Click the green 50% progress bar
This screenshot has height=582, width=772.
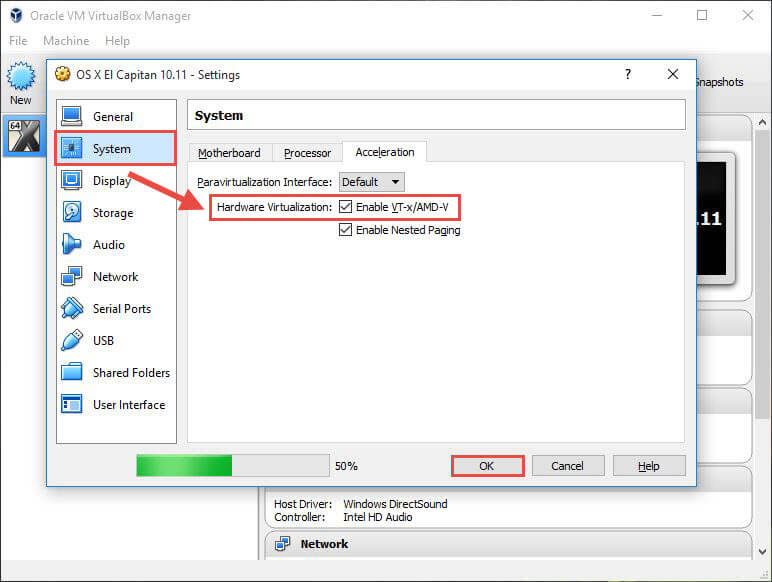point(233,466)
